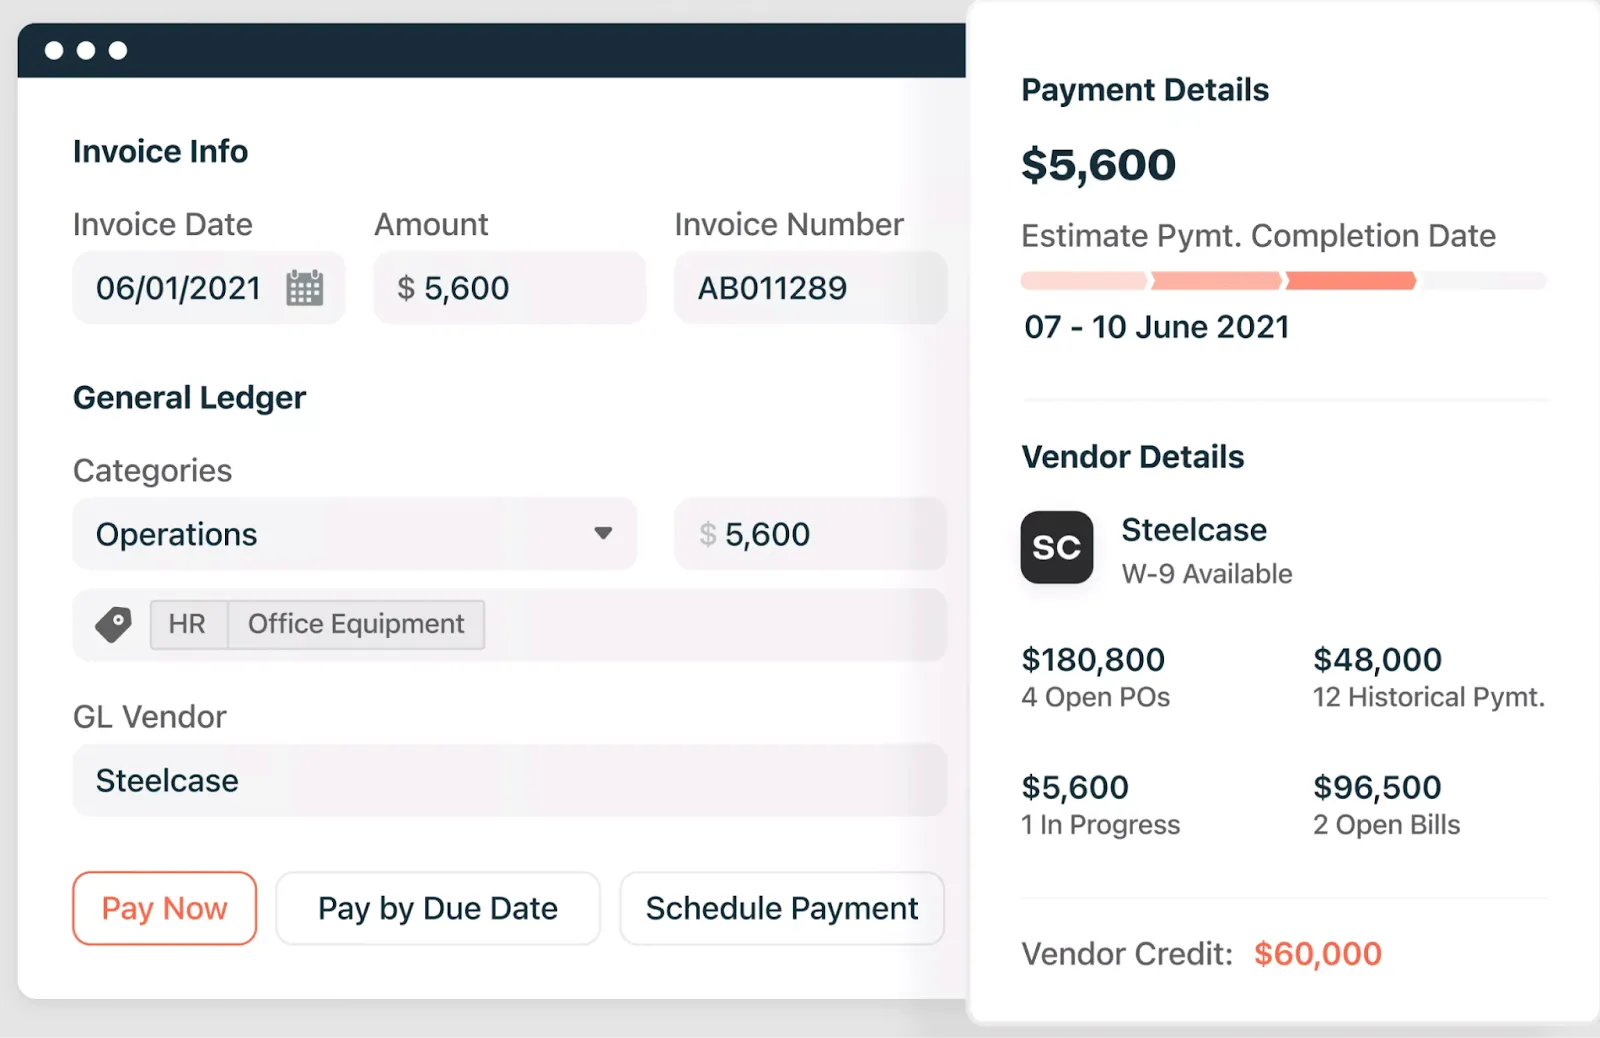Screen dimensions: 1600x1038
Task: Click the GL Vendor Steelcase field
Action: coord(510,780)
